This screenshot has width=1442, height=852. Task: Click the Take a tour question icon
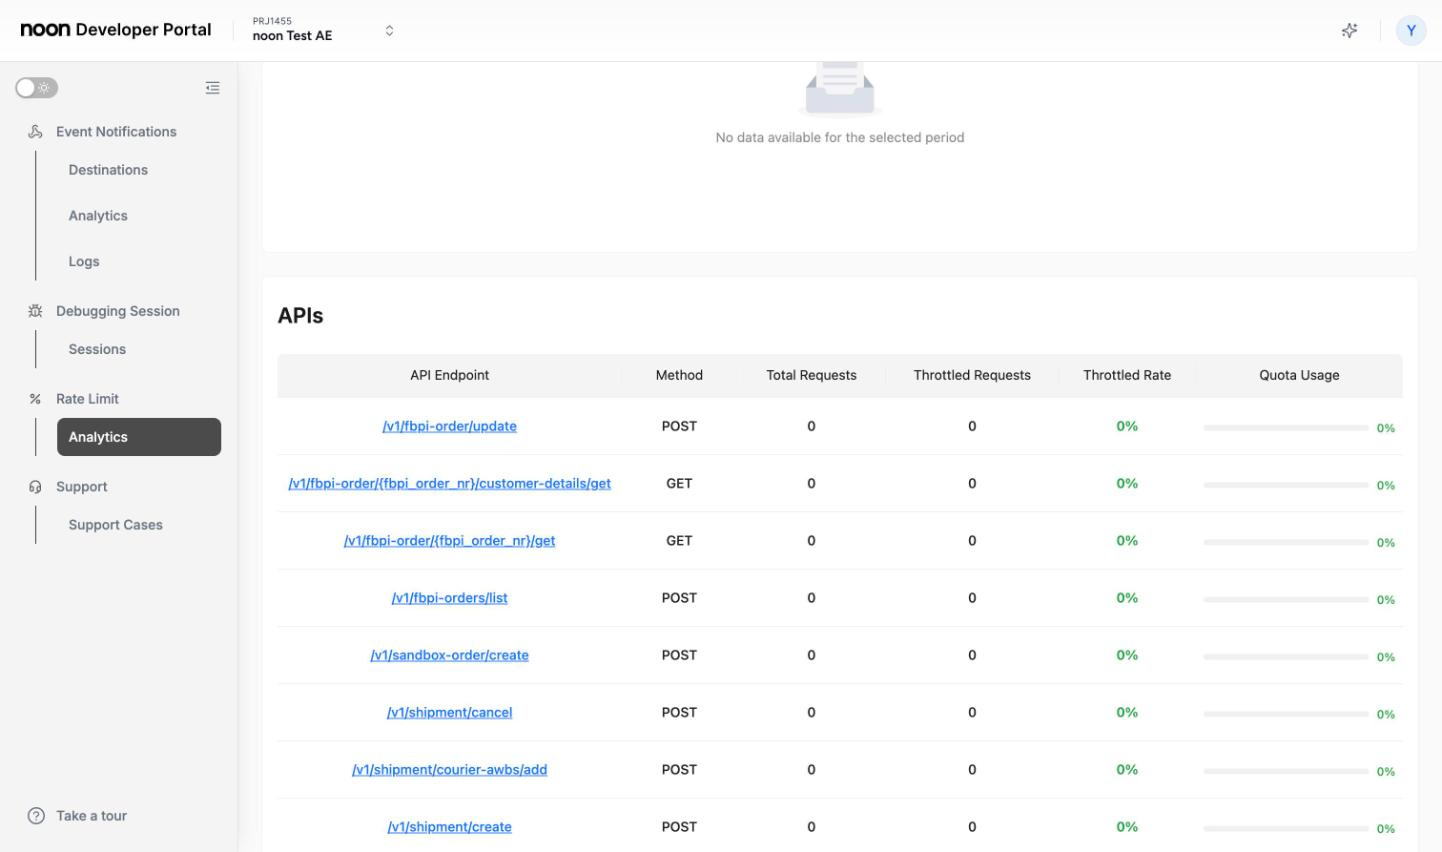point(36,816)
